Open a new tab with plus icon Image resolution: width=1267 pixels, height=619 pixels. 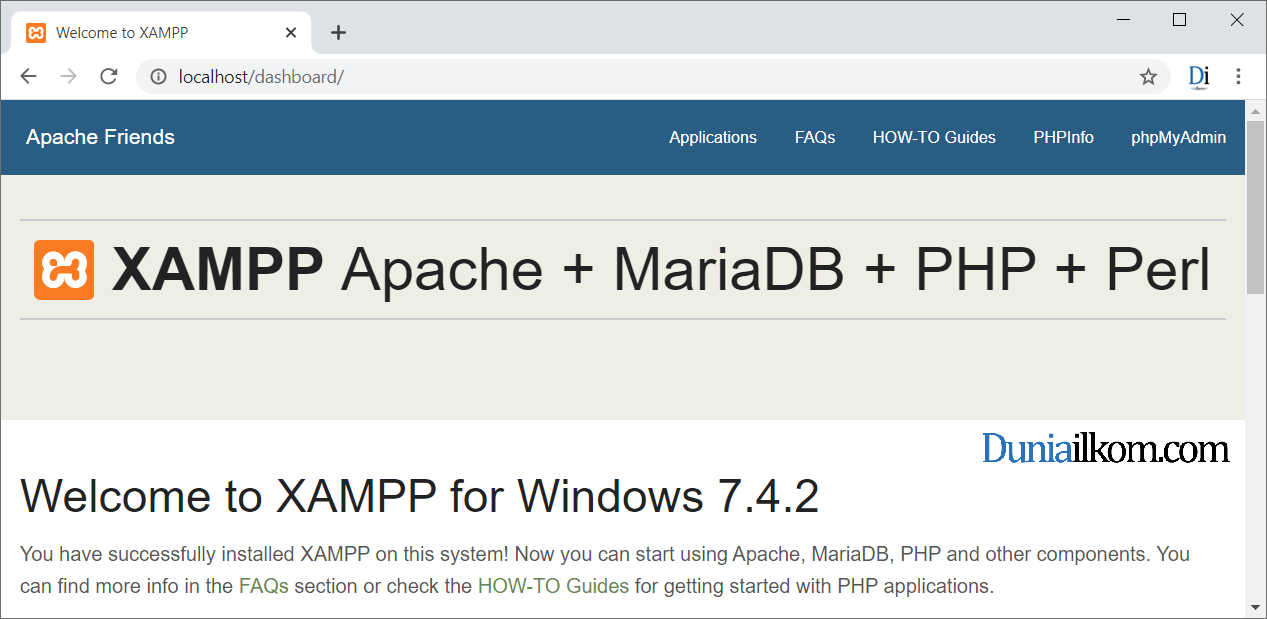pos(338,33)
